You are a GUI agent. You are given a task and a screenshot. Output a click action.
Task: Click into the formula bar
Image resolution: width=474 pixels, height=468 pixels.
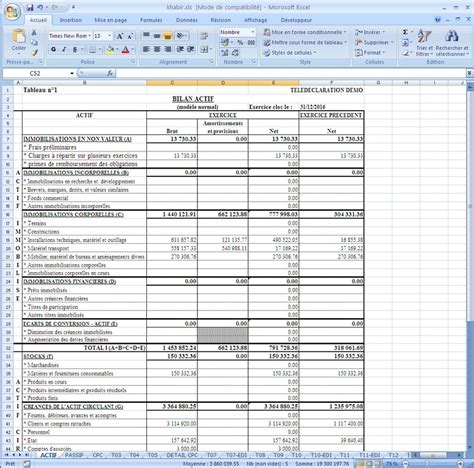click(x=290, y=73)
